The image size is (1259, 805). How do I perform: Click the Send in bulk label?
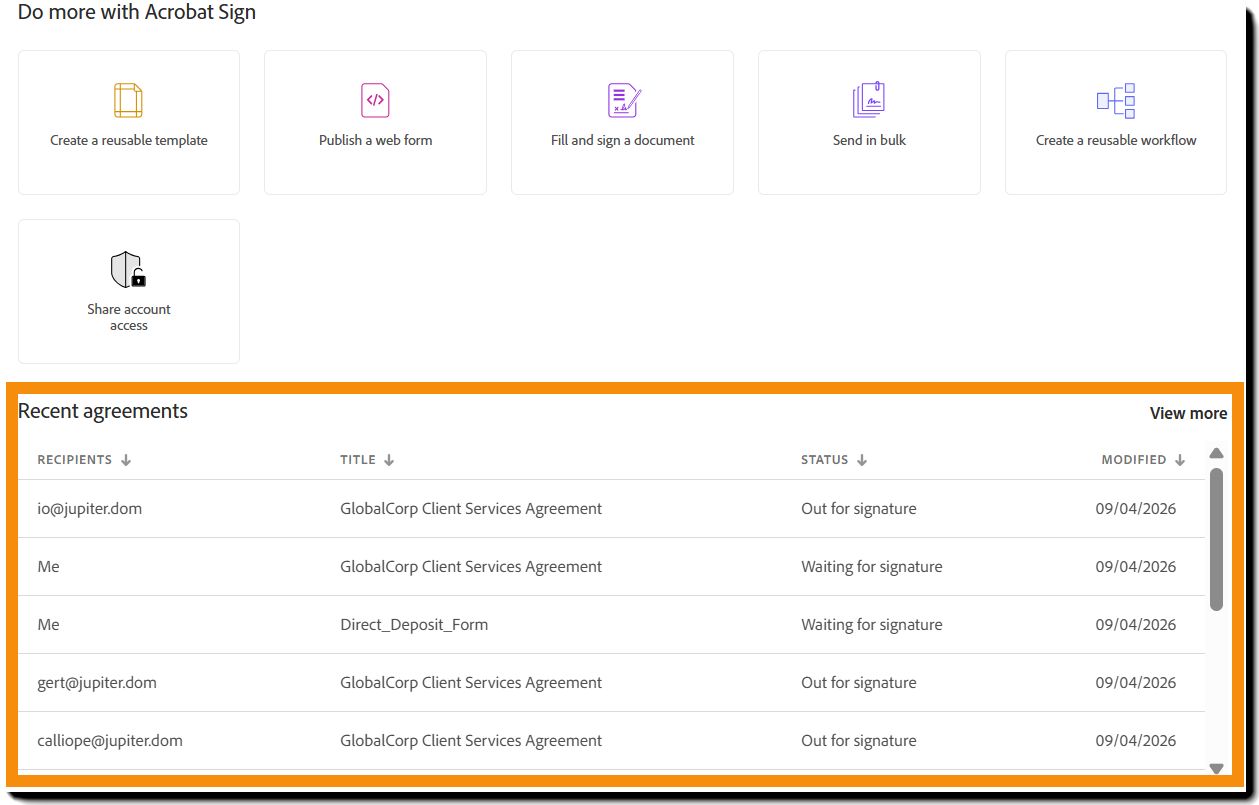[869, 140]
